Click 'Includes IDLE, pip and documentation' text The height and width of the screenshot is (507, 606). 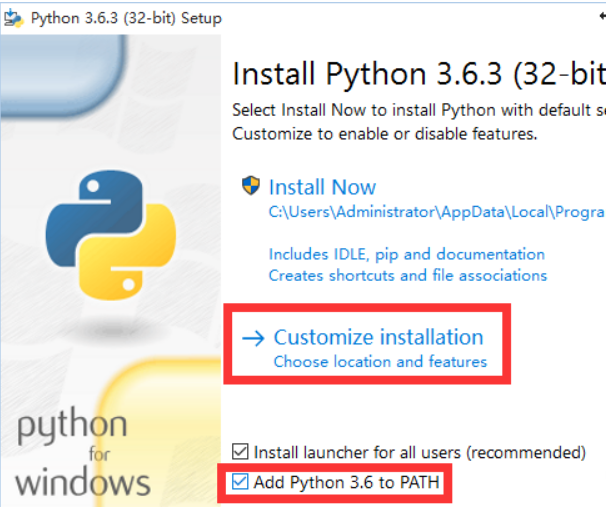pyautogui.click(x=406, y=254)
